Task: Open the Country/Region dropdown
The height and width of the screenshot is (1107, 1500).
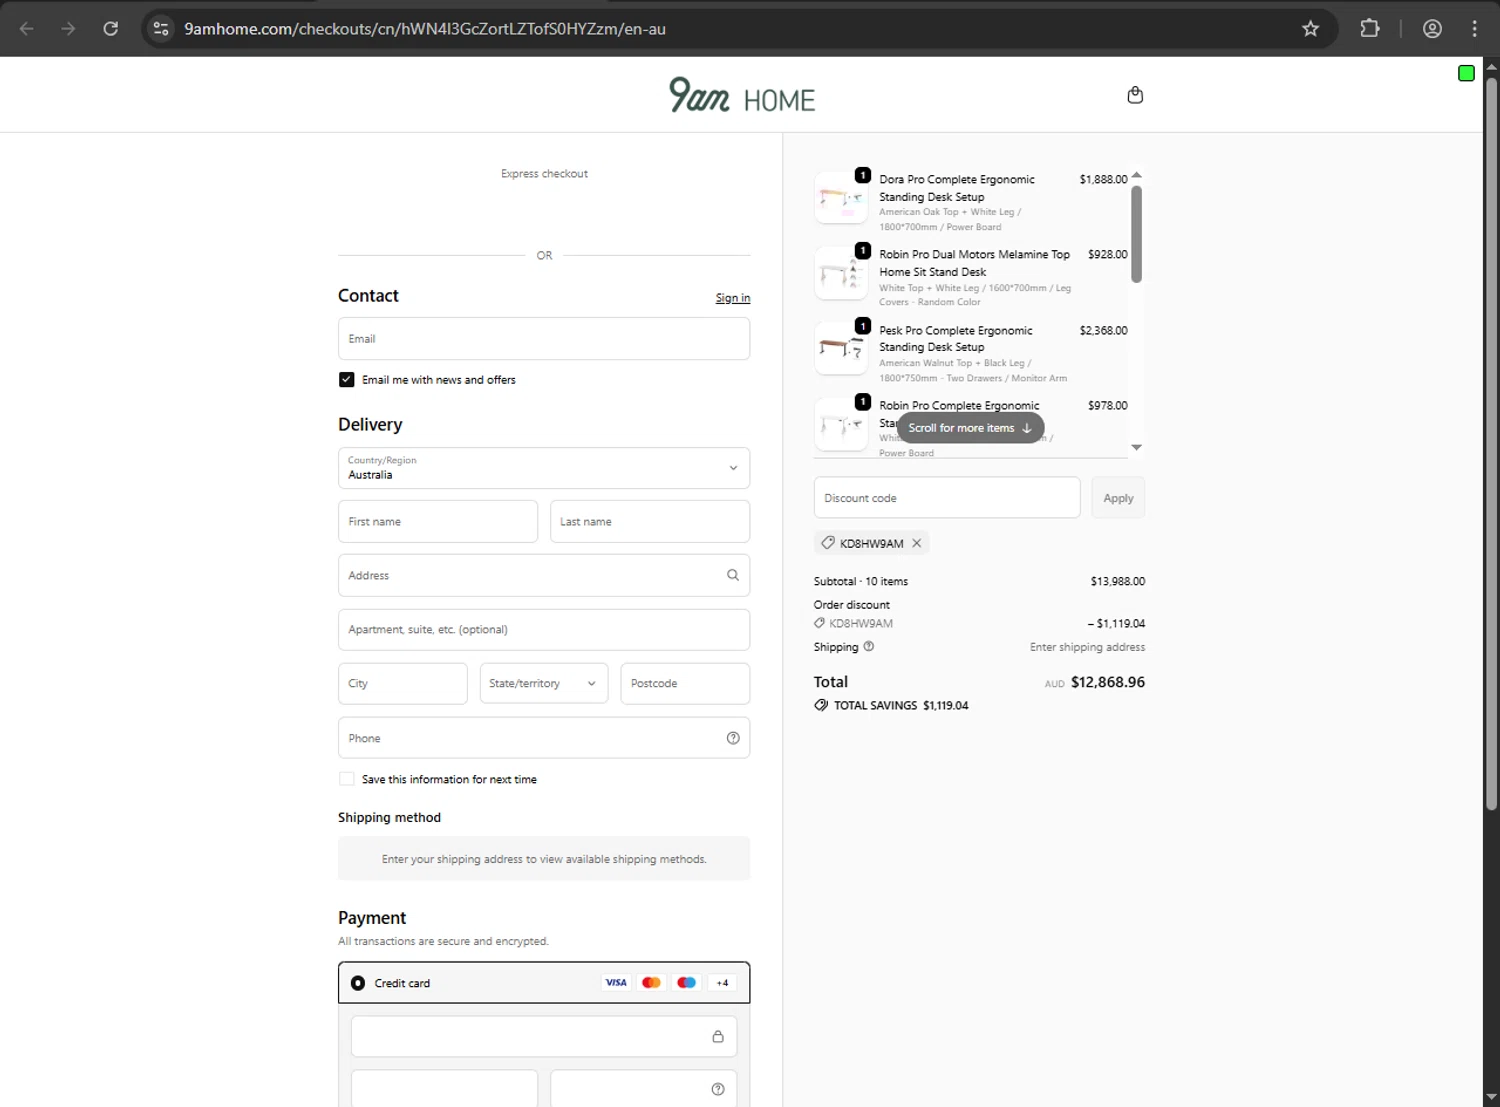Action: tap(544, 468)
